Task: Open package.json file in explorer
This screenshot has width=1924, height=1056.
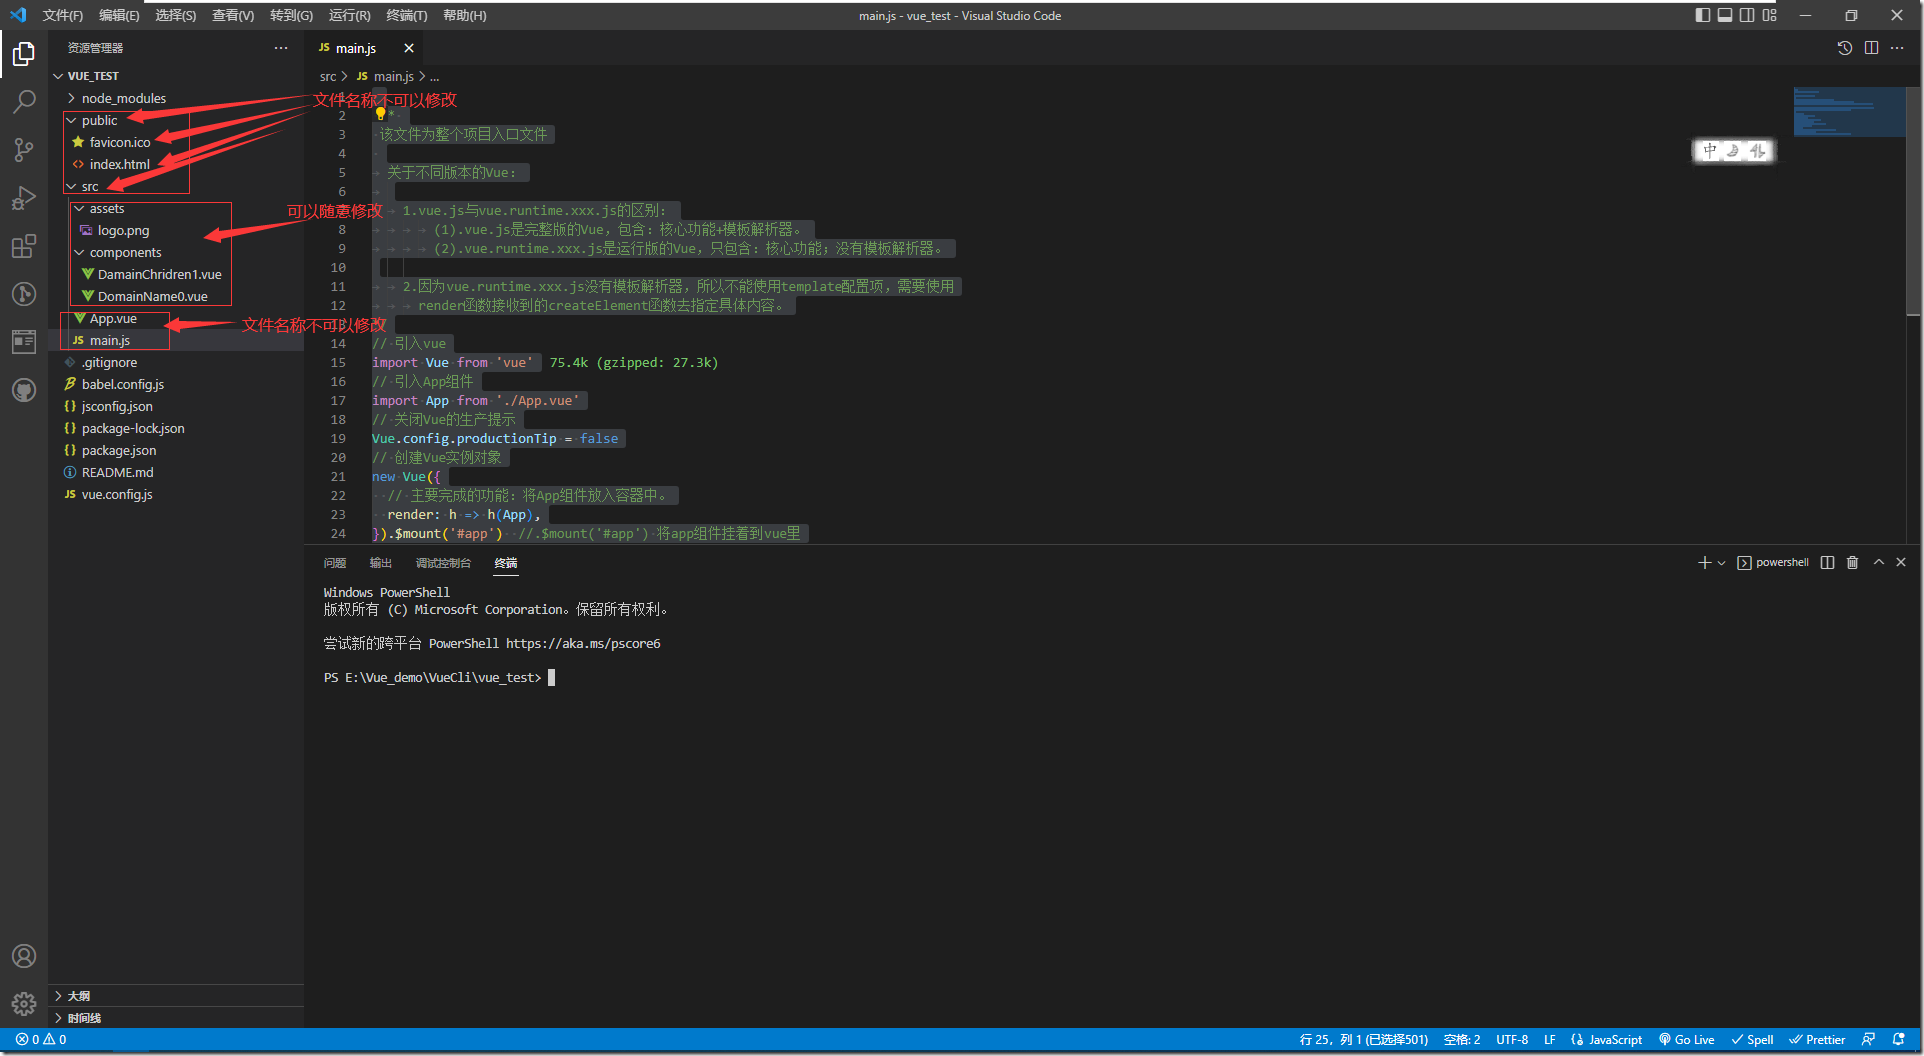Action: [x=176, y=450]
